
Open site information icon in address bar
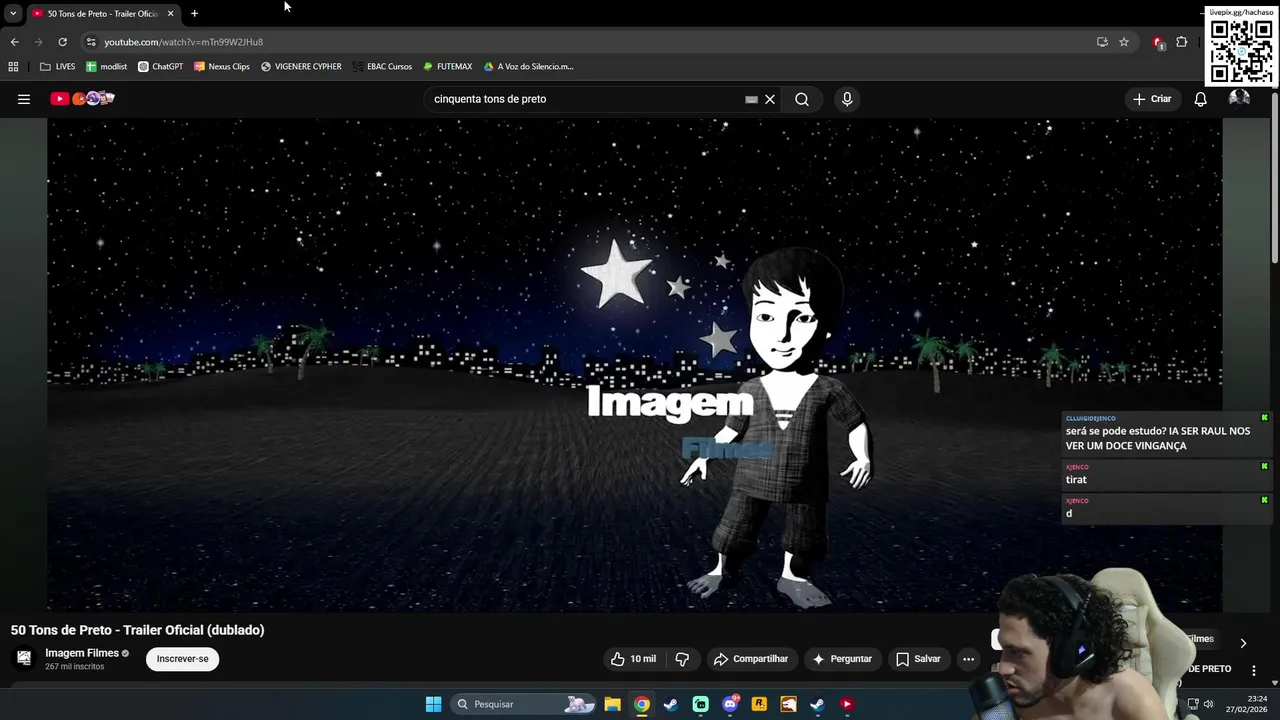click(91, 42)
